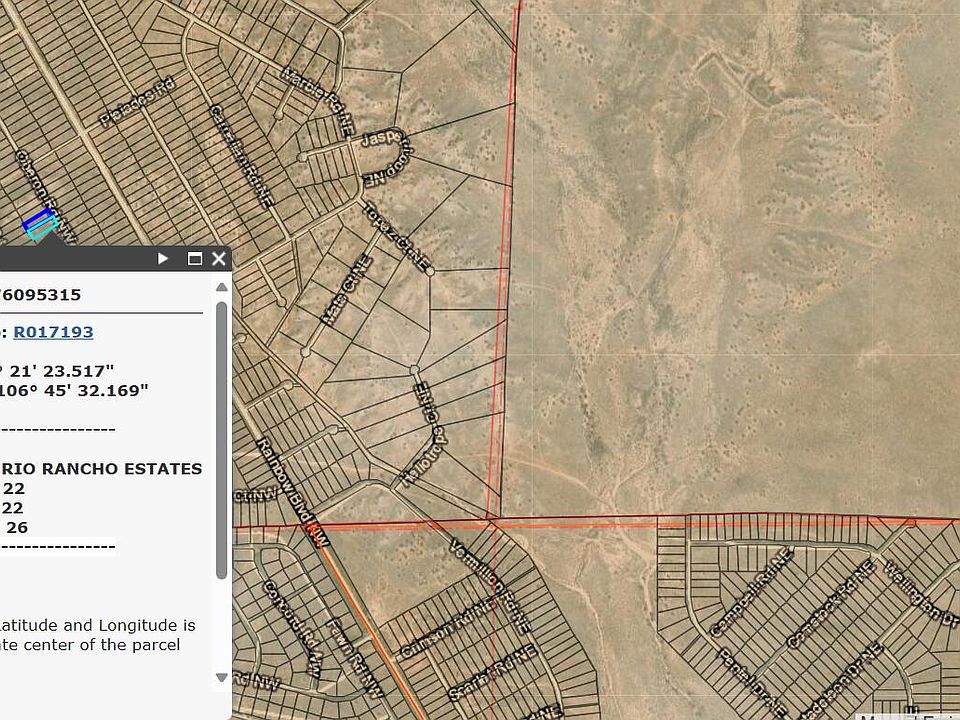Click the popup scrollbar down arrow

point(221,678)
